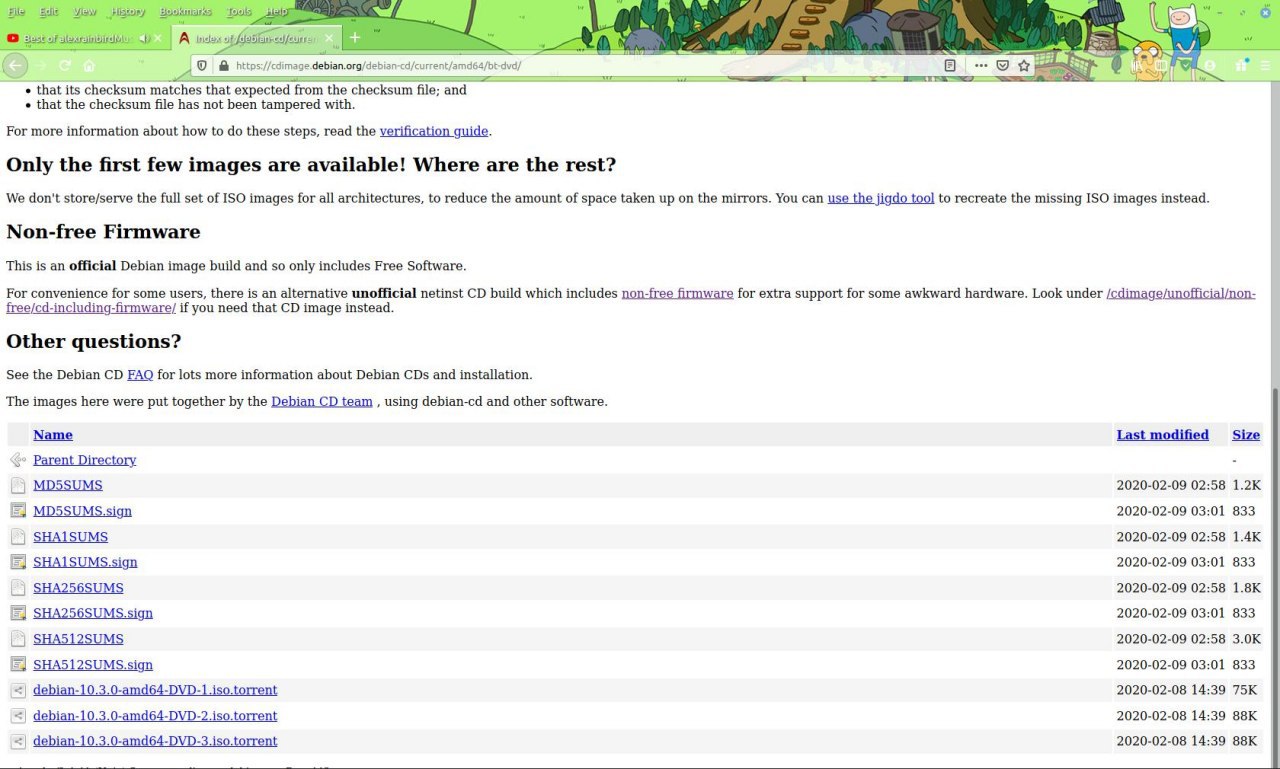Download debian-10.3.0-amd64-DVD-1.iso.torrent

point(155,690)
